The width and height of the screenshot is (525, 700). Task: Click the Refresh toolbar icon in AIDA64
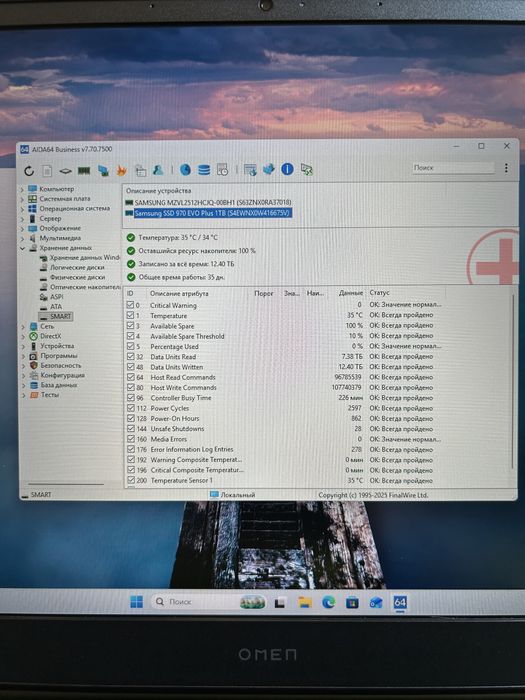coord(29,171)
